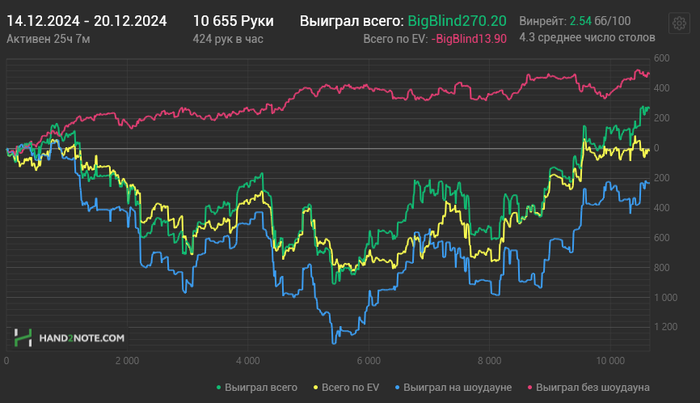The width and height of the screenshot is (700, 403).
Task: Toggle the pink 'Выиграл без шоудауна' legend series
Action: tap(588, 387)
